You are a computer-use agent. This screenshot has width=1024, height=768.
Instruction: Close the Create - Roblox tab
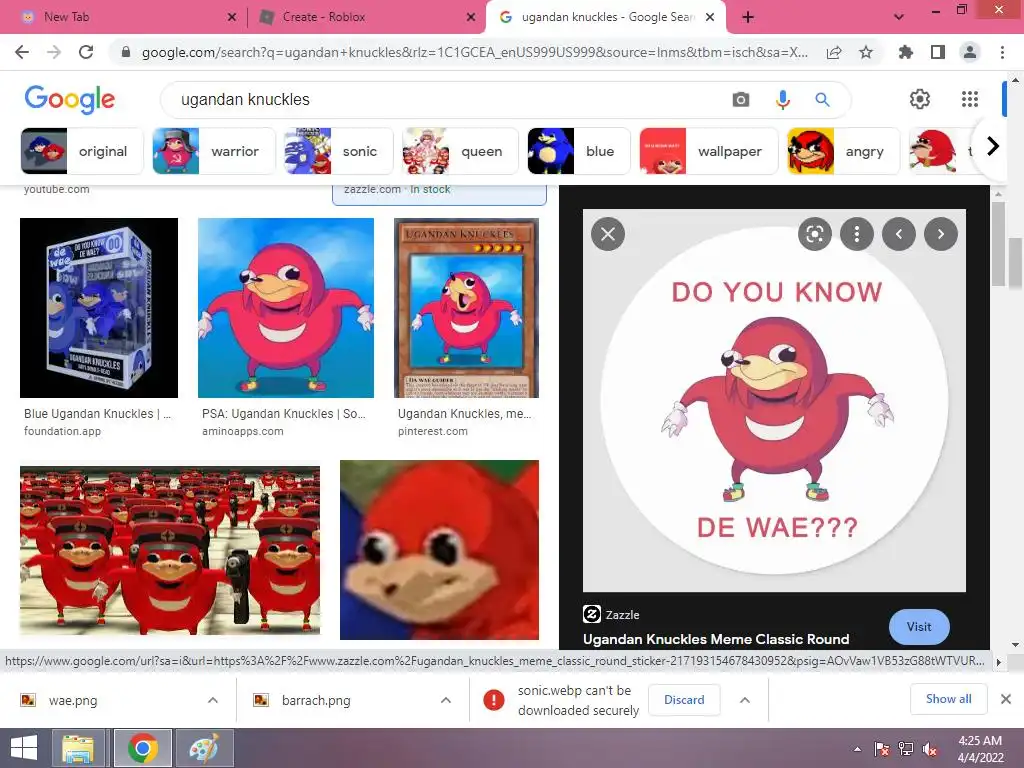[x=471, y=17]
